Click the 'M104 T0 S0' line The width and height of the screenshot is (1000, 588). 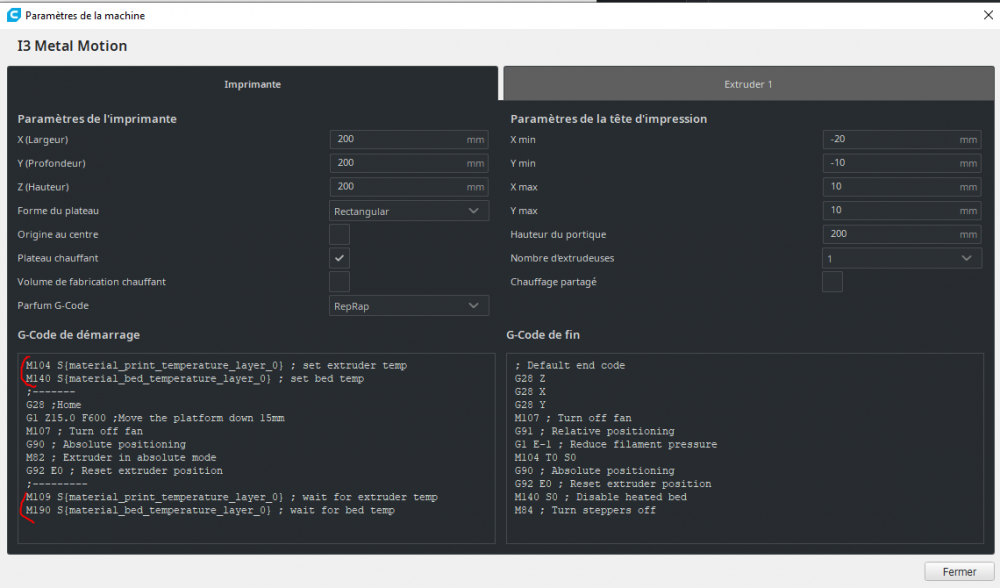coord(545,457)
